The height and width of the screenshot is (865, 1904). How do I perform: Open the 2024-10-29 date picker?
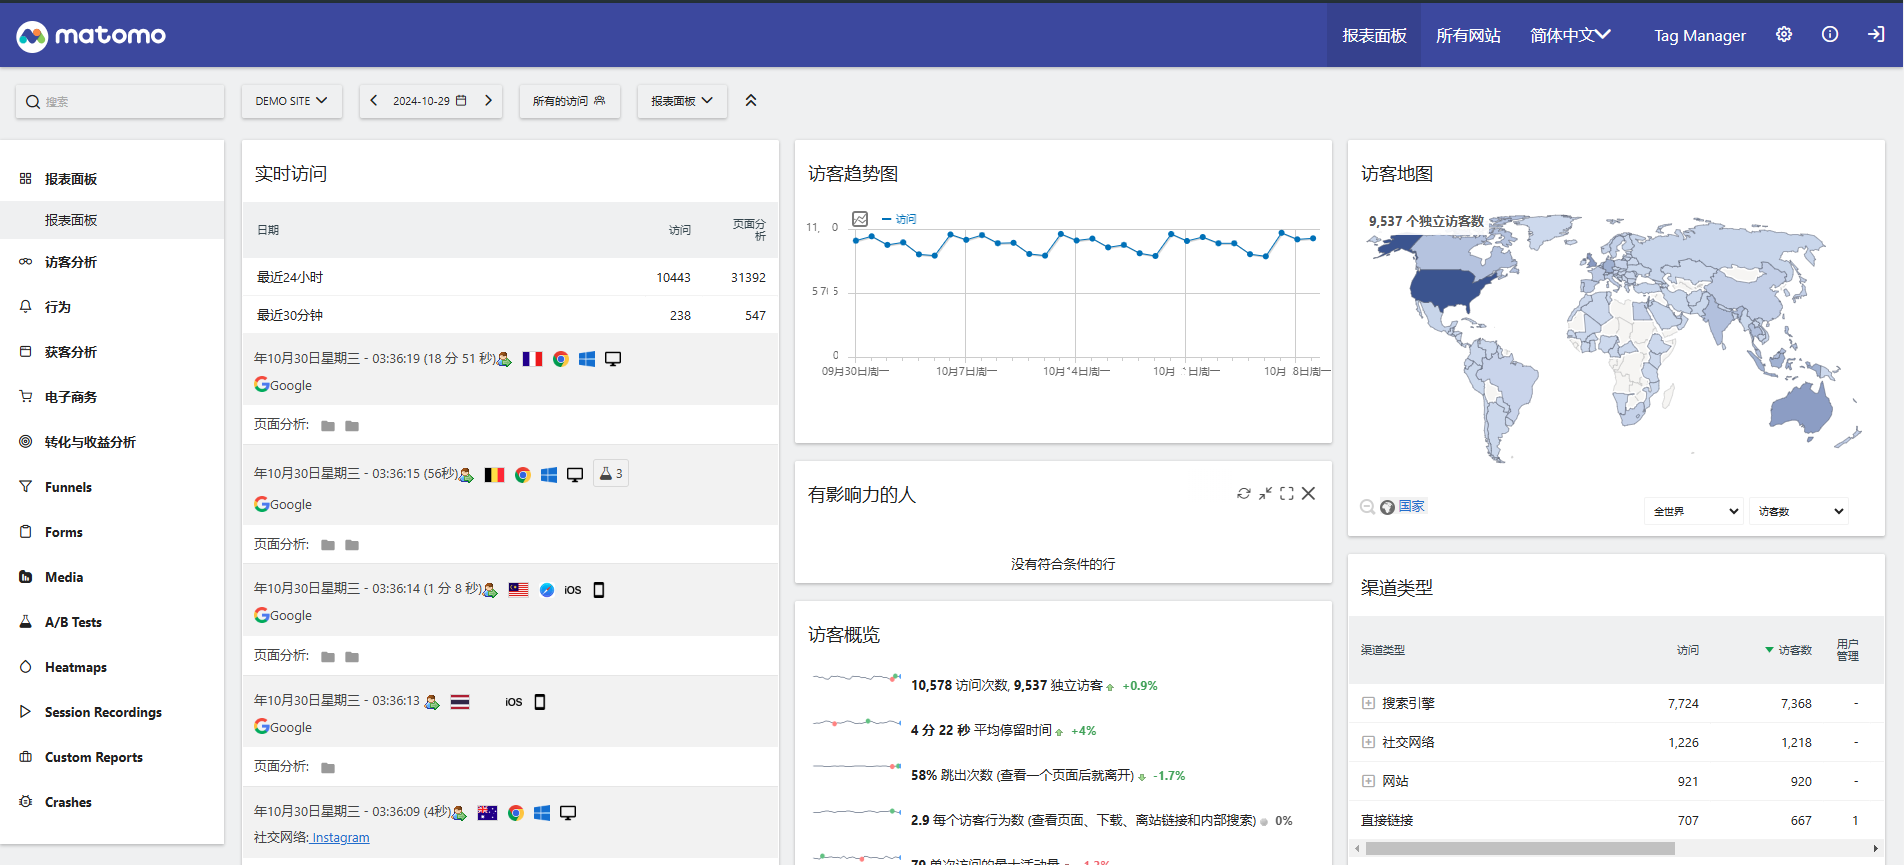click(430, 101)
